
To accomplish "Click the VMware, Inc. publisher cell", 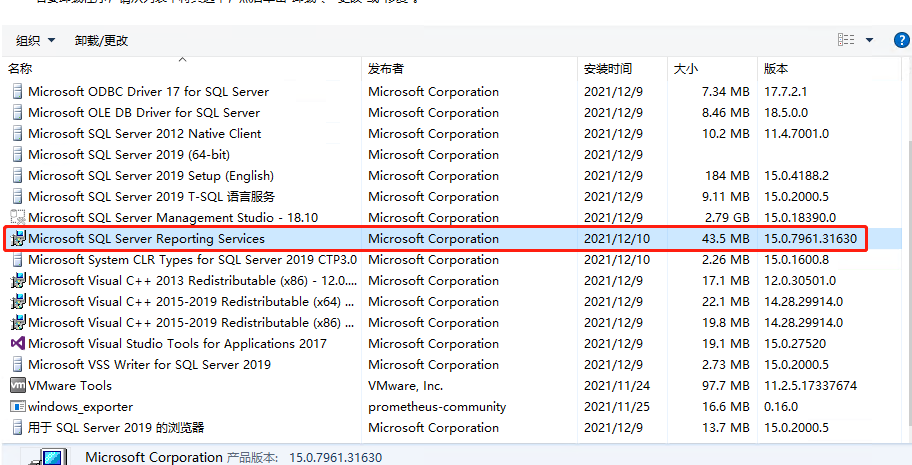I will point(405,385).
